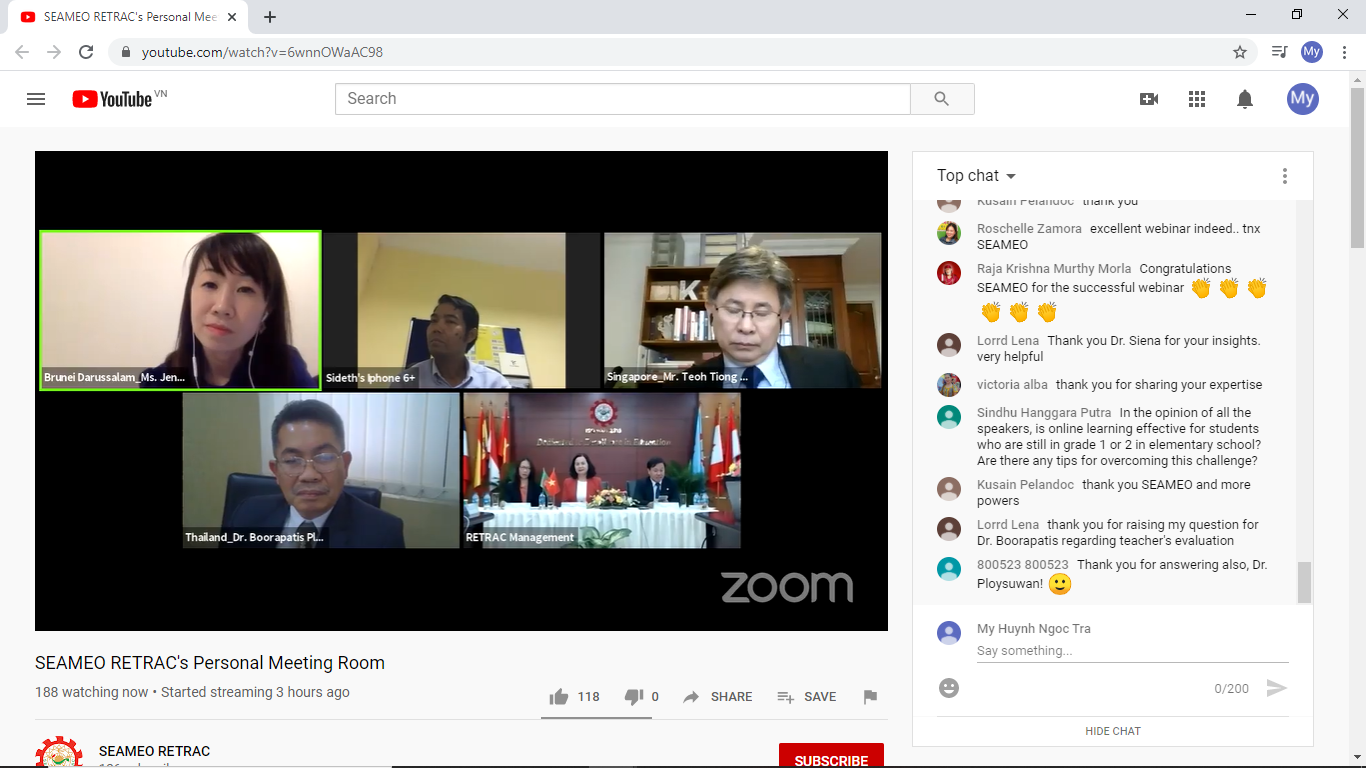Open Chrome media control icon
This screenshot has height=768, width=1366.
(x=1279, y=52)
